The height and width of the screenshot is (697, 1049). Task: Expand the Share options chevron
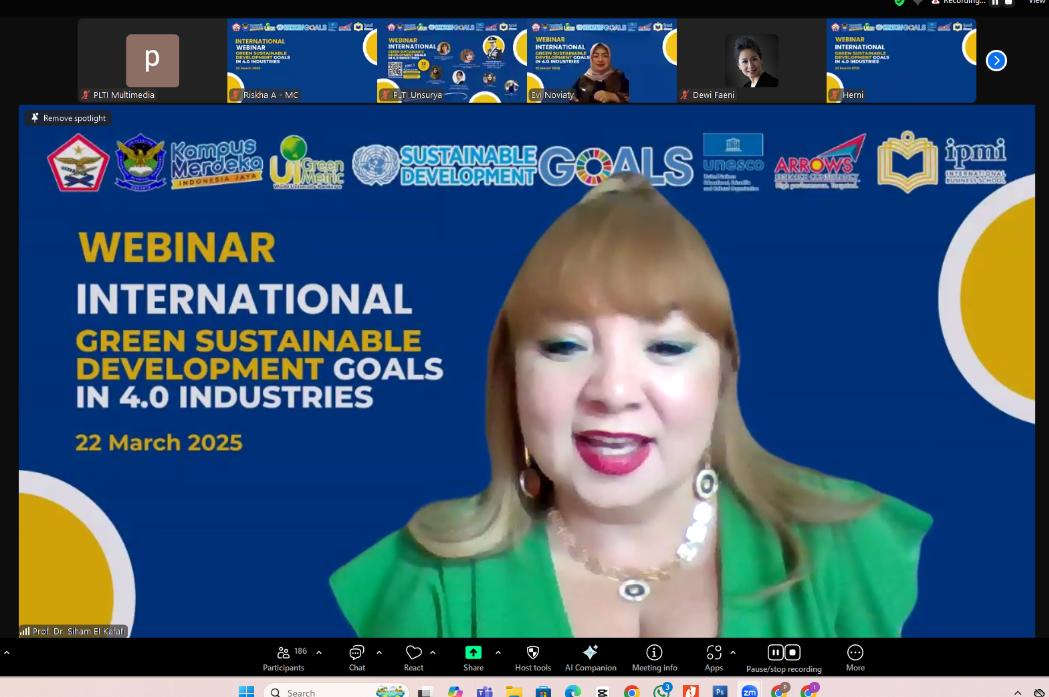coord(498,652)
